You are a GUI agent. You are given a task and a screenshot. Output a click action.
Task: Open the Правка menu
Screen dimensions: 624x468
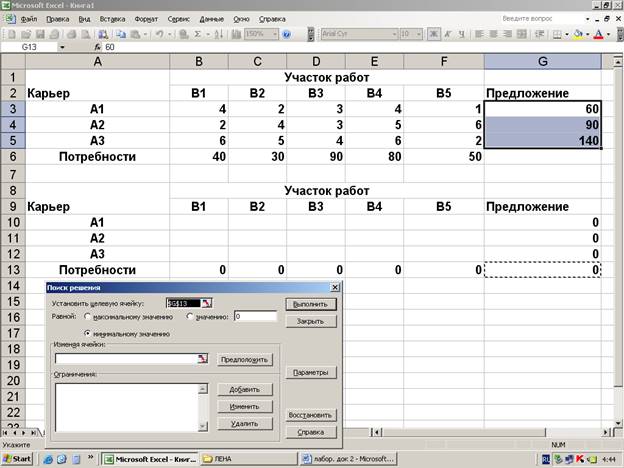coord(58,19)
